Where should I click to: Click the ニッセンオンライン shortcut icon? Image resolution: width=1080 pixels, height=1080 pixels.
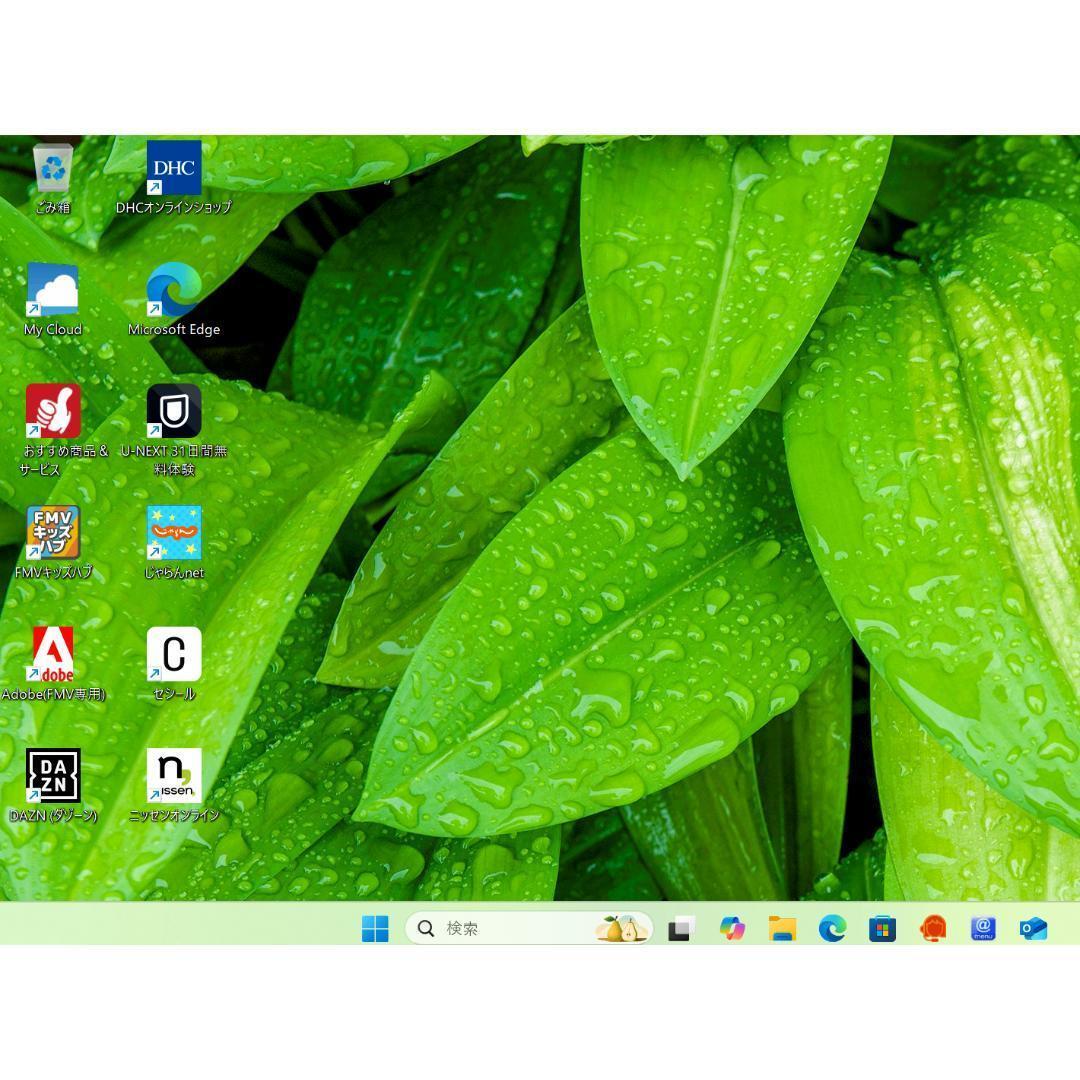pyautogui.click(x=174, y=776)
